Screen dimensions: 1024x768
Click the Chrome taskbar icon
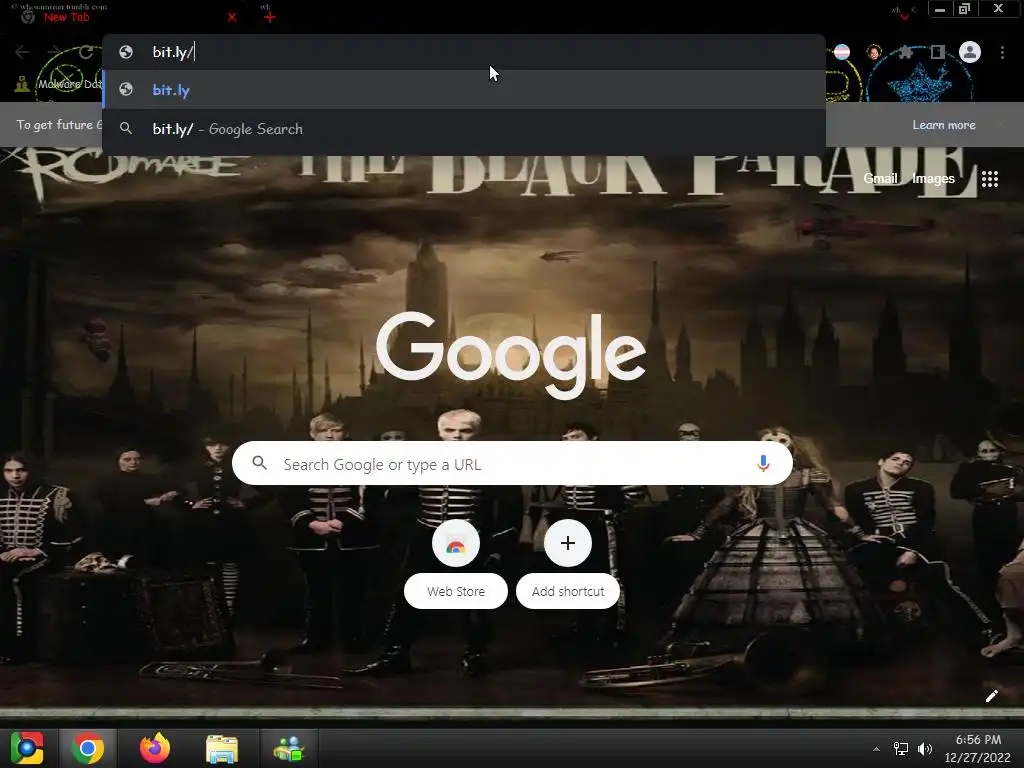point(88,748)
